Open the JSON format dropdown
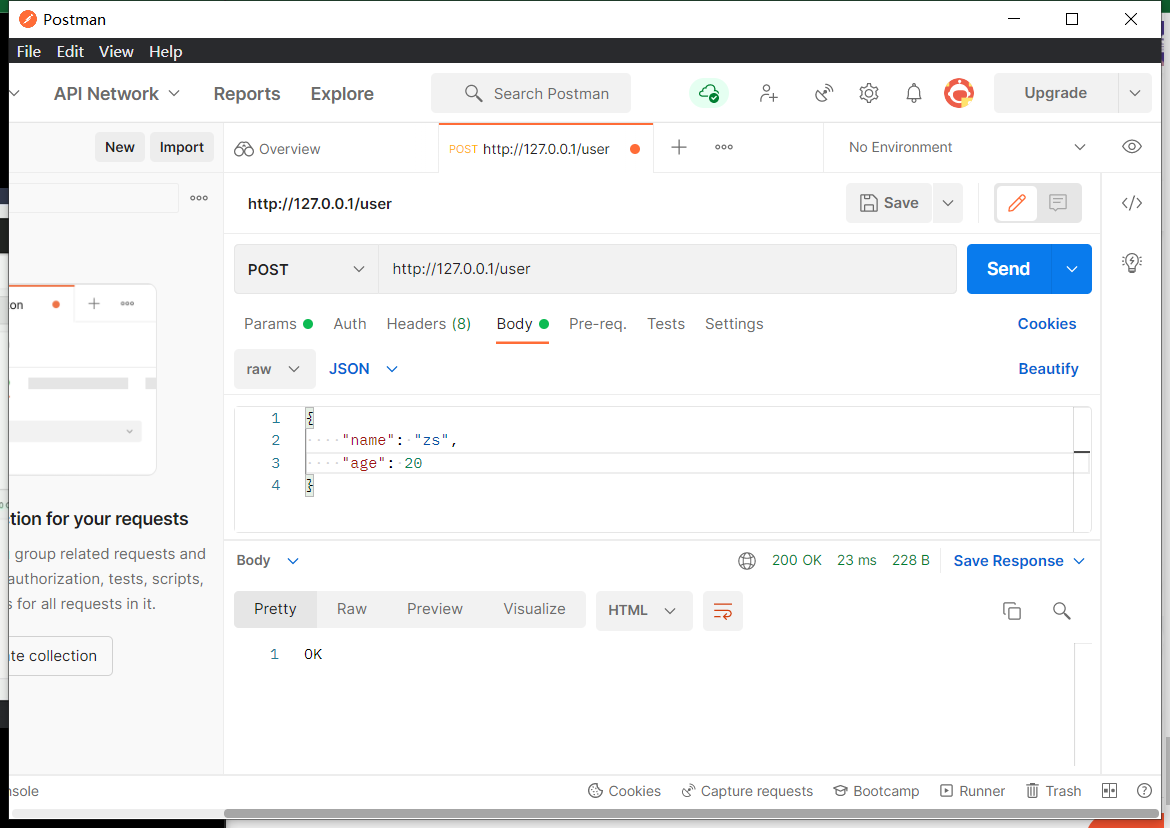Viewport: 1170px width, 828px height. (x=363, y=369)
